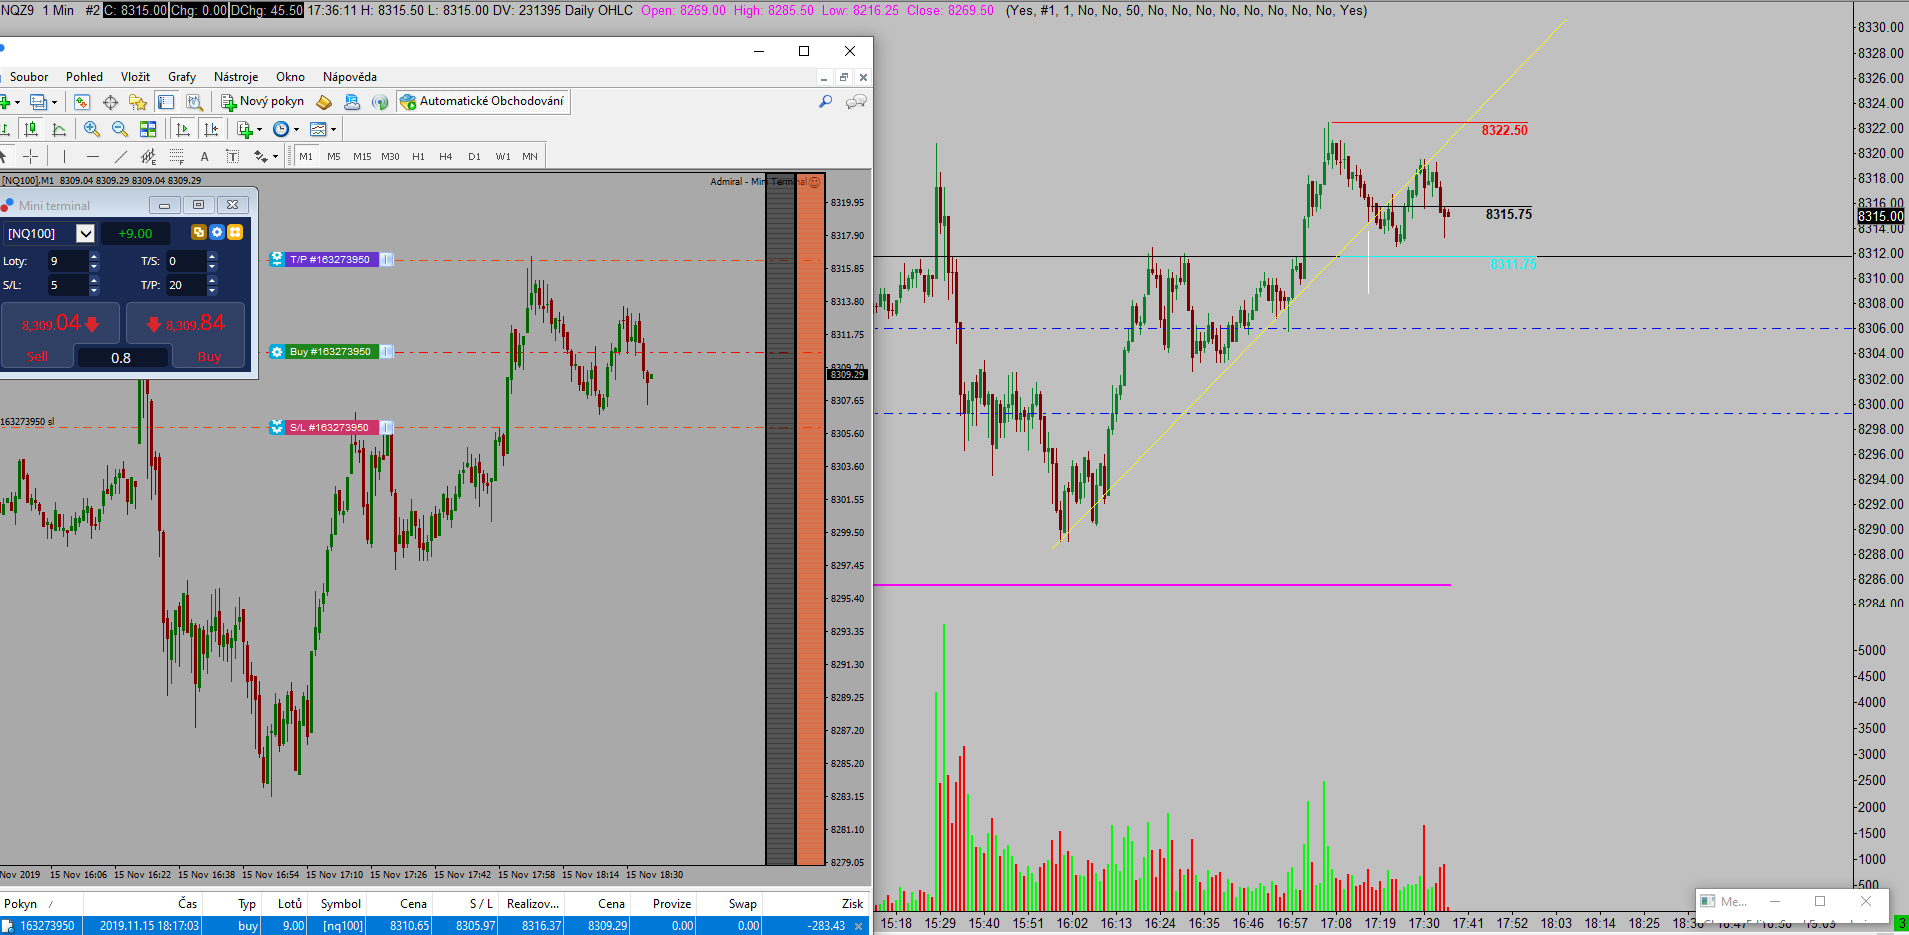
Task: Select the text label tool
Action: click(232, 156)
